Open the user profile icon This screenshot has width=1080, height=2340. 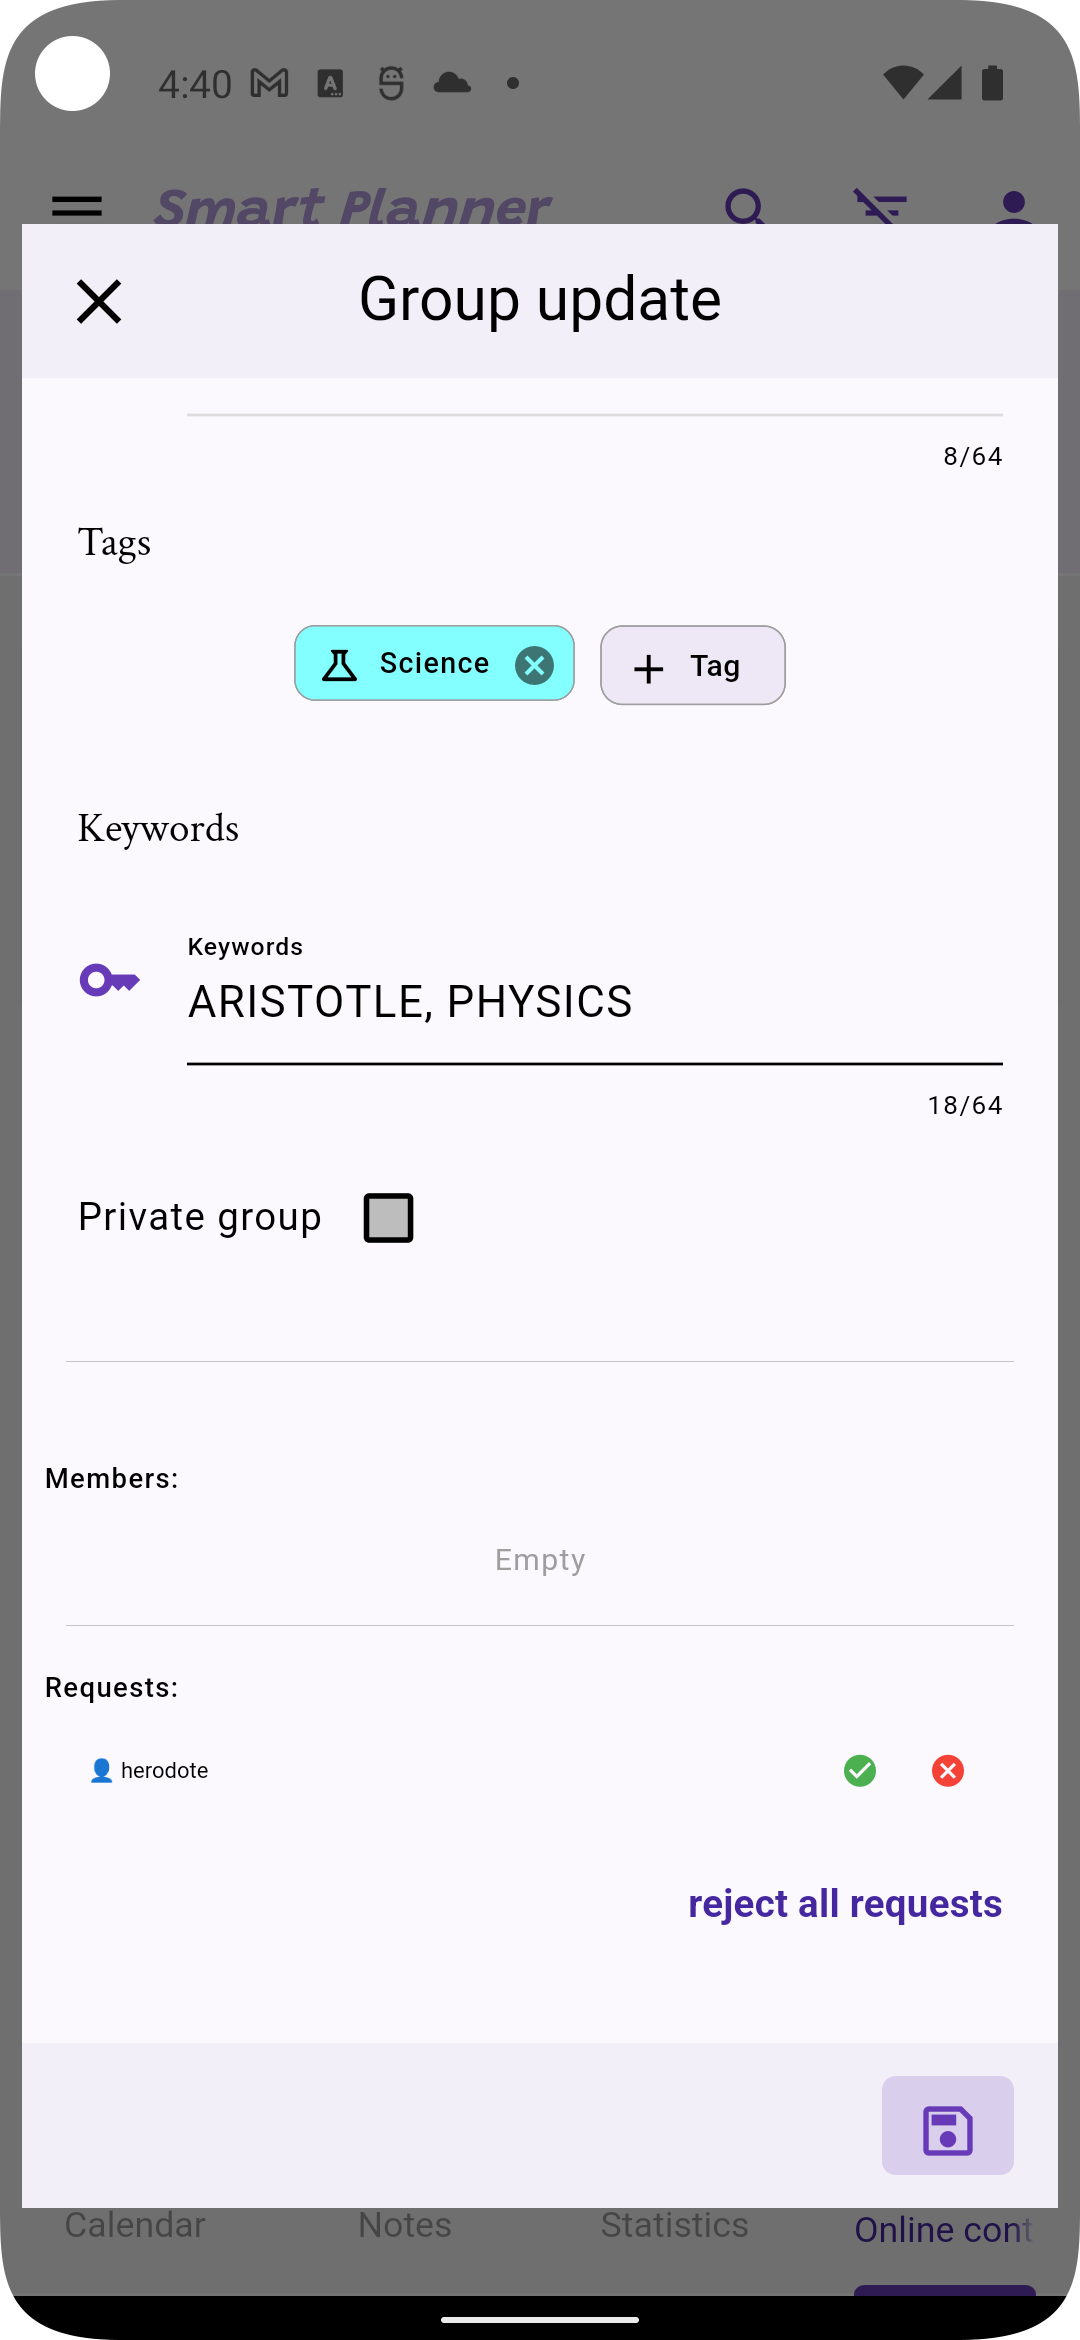tap(1013, 207)
